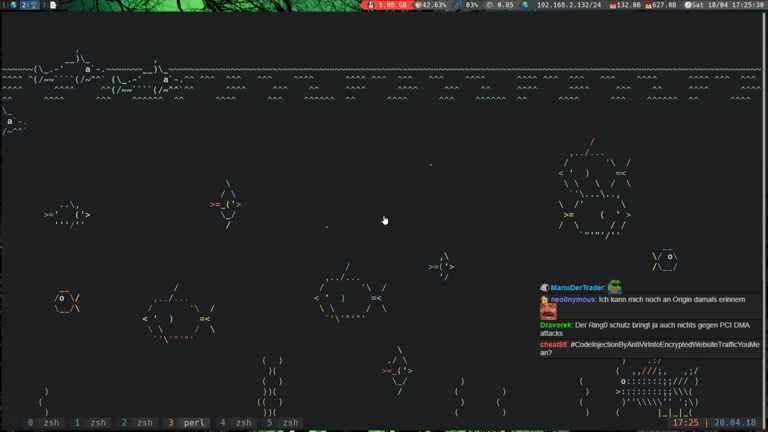Screen dimensions: 768x432
Task: Click the IP address 192.168.2.132/24
Action: [x=569, y=5]
